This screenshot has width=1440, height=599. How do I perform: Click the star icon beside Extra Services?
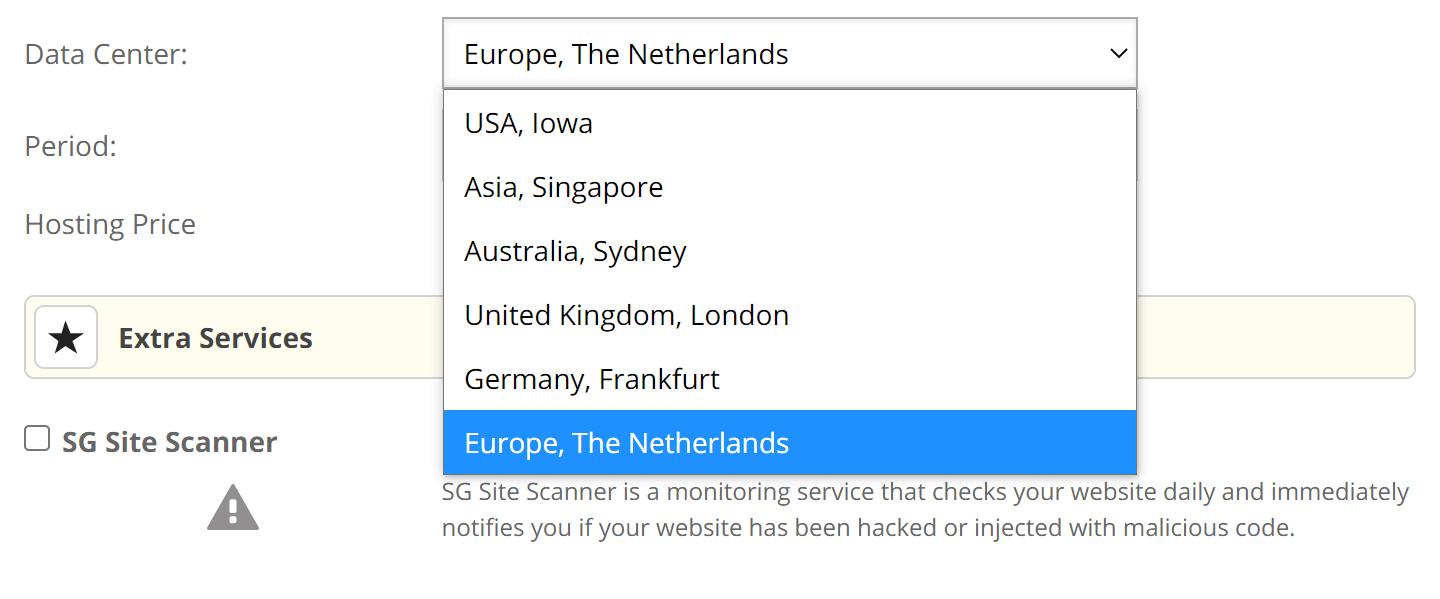(66, 337)
